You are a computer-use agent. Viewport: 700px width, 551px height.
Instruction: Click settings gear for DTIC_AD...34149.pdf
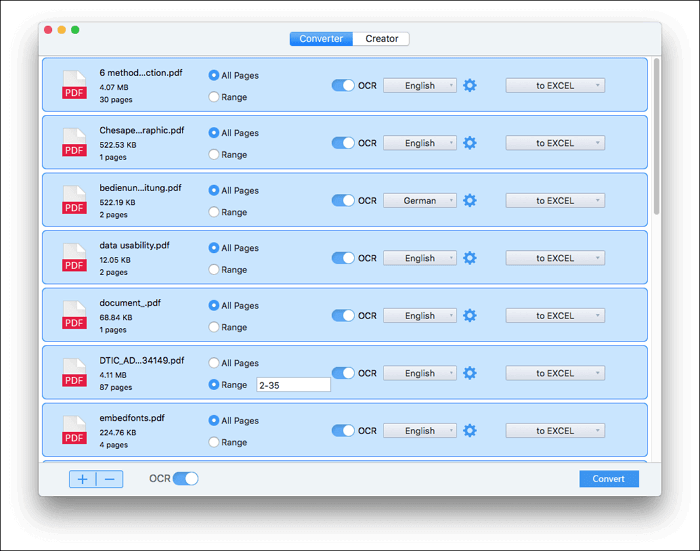pyautogui.click(x=470, y=373)
